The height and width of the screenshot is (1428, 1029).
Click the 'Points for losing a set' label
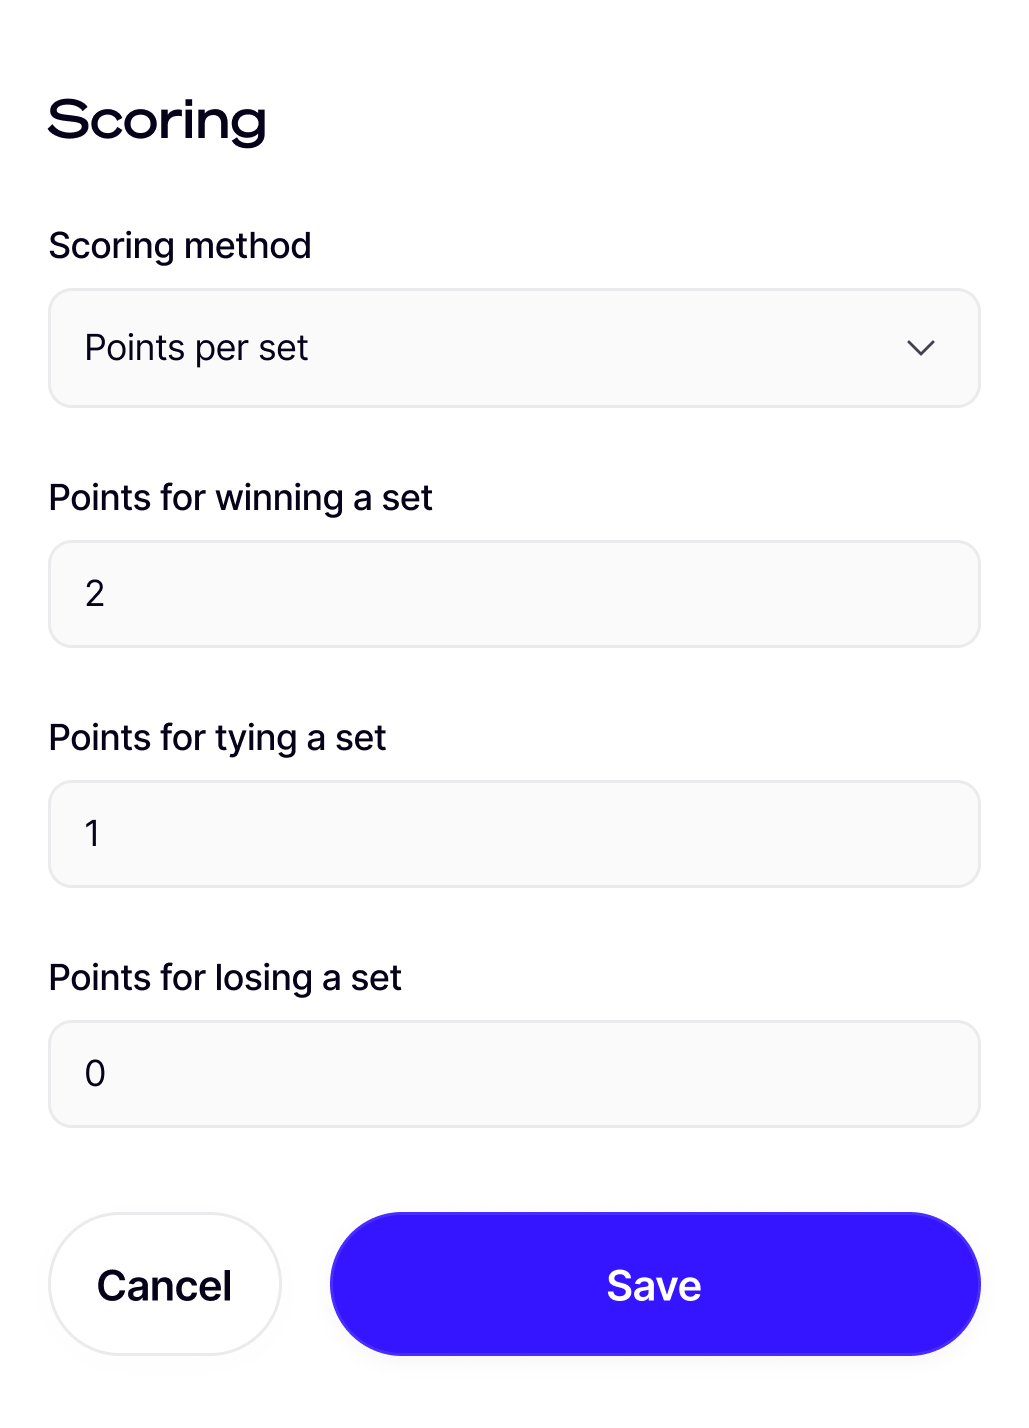pyautogui.click(x=225, y=978)
